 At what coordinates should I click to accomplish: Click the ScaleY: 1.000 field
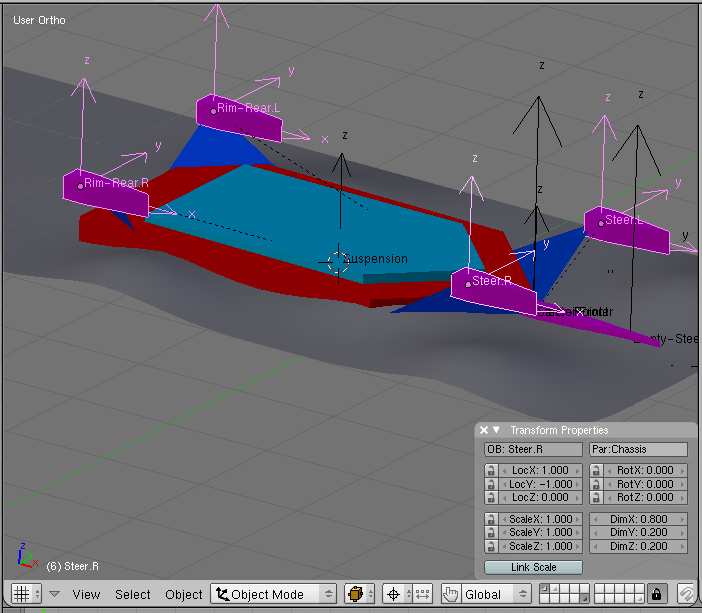(x=540, y=532)
